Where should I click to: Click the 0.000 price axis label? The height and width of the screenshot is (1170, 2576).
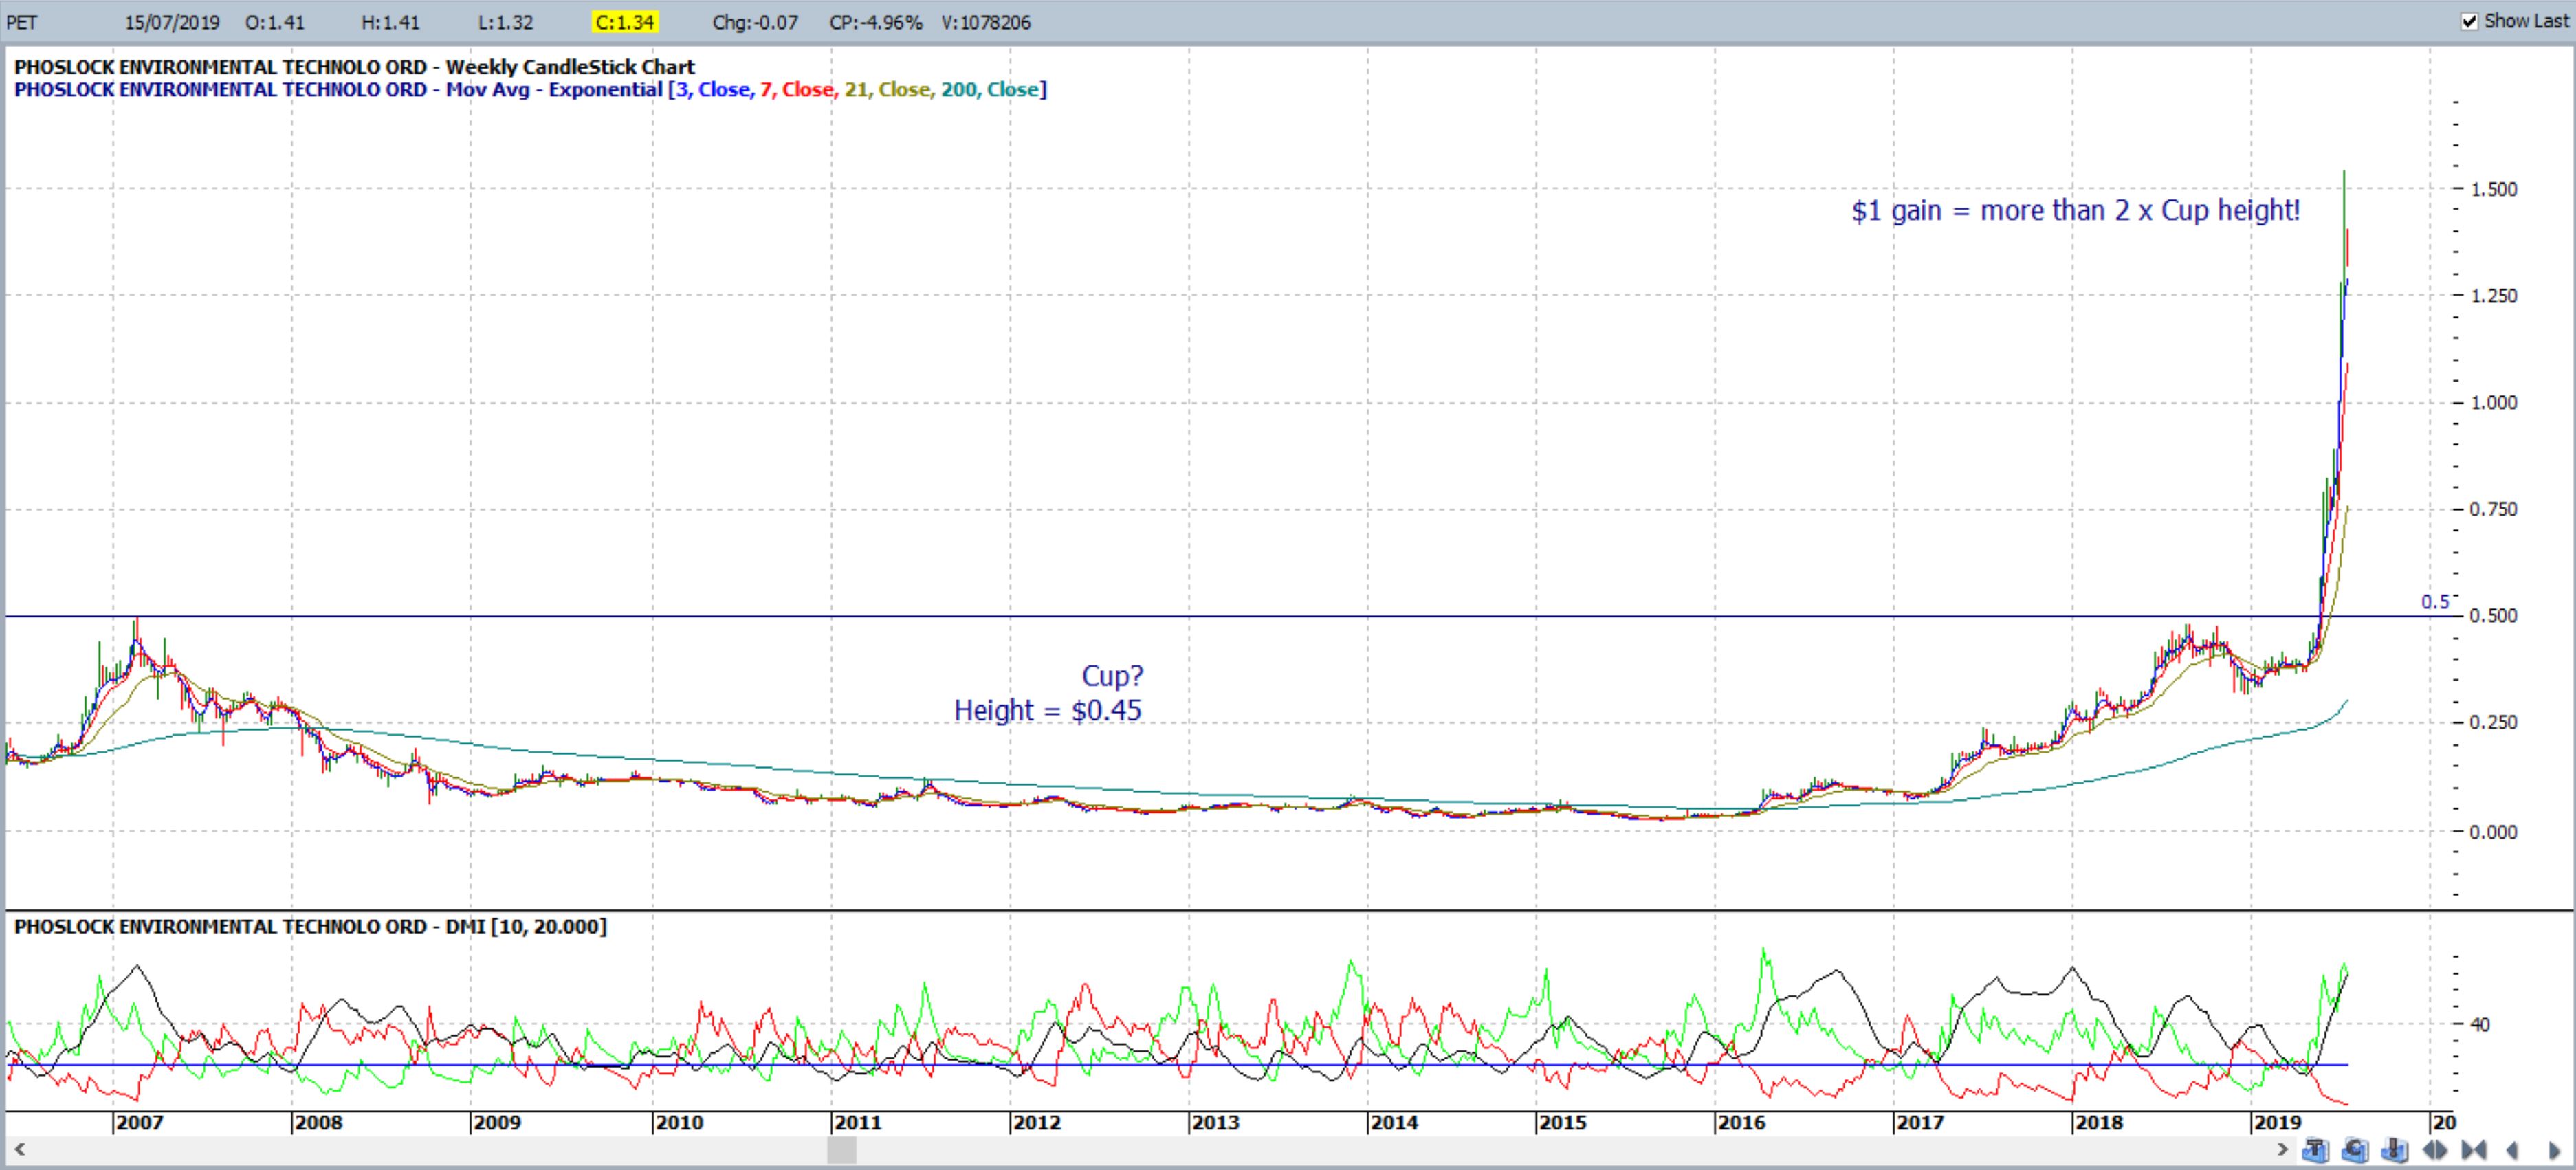(2493, 832)
